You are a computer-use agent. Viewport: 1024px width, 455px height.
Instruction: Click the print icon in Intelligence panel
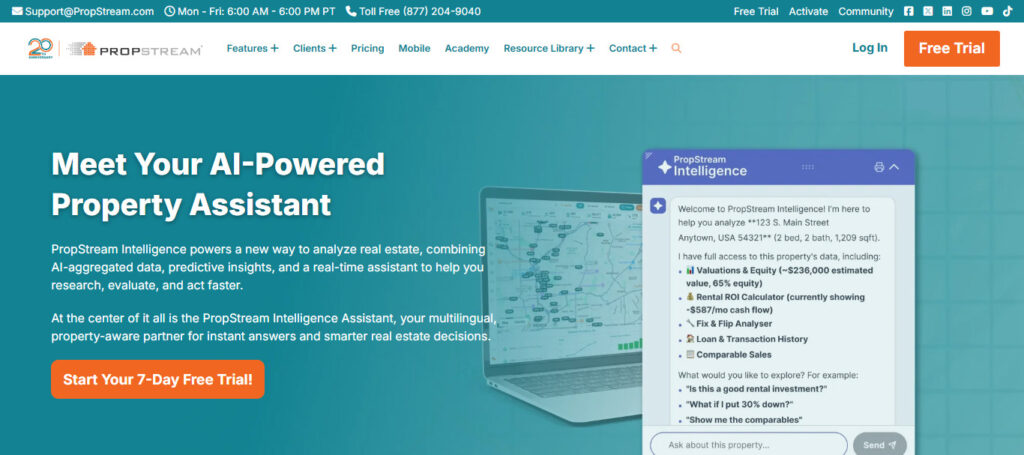pyautogui.click(x=879, y=167)
